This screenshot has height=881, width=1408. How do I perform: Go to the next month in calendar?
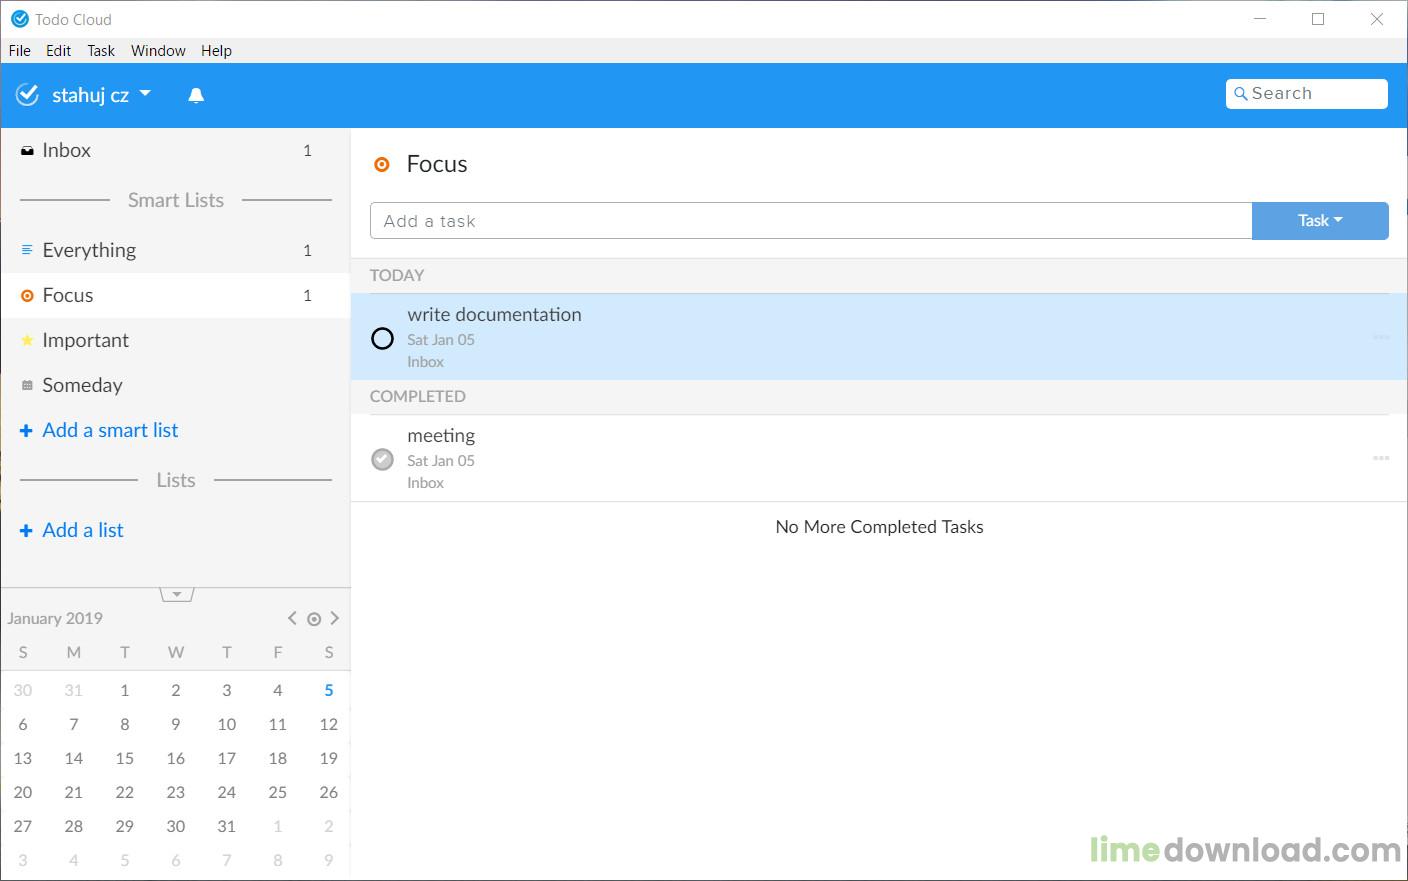pyautogui.click(x=335, y=618)
